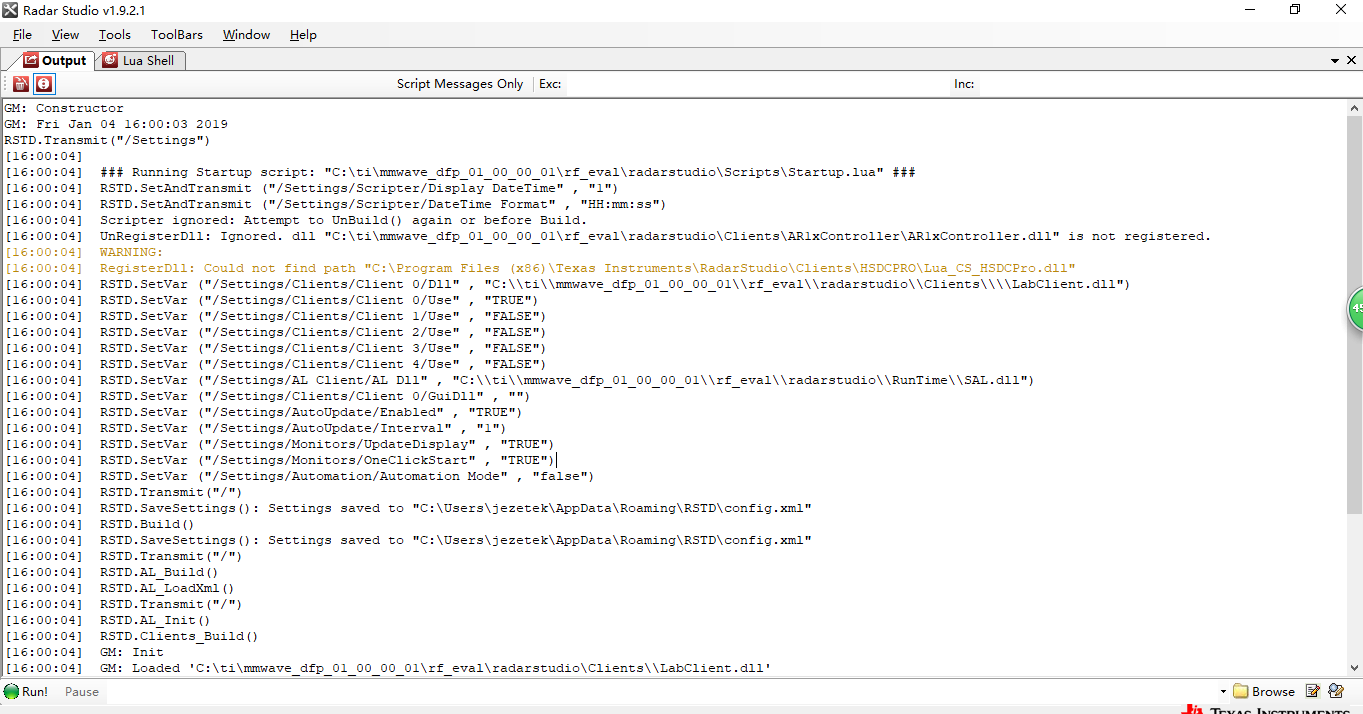1363x714 pixels.
Task: Click the Browse button
Action: [x=1264, y=691]
